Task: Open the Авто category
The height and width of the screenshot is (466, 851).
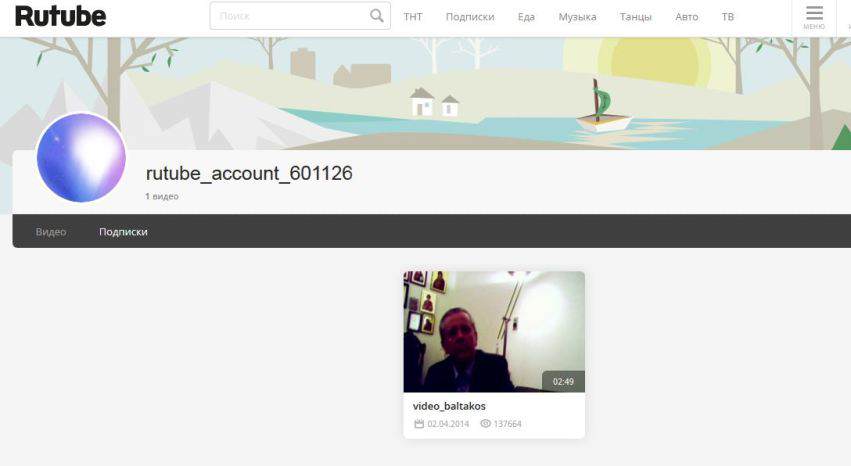Action: coord(687,17)
